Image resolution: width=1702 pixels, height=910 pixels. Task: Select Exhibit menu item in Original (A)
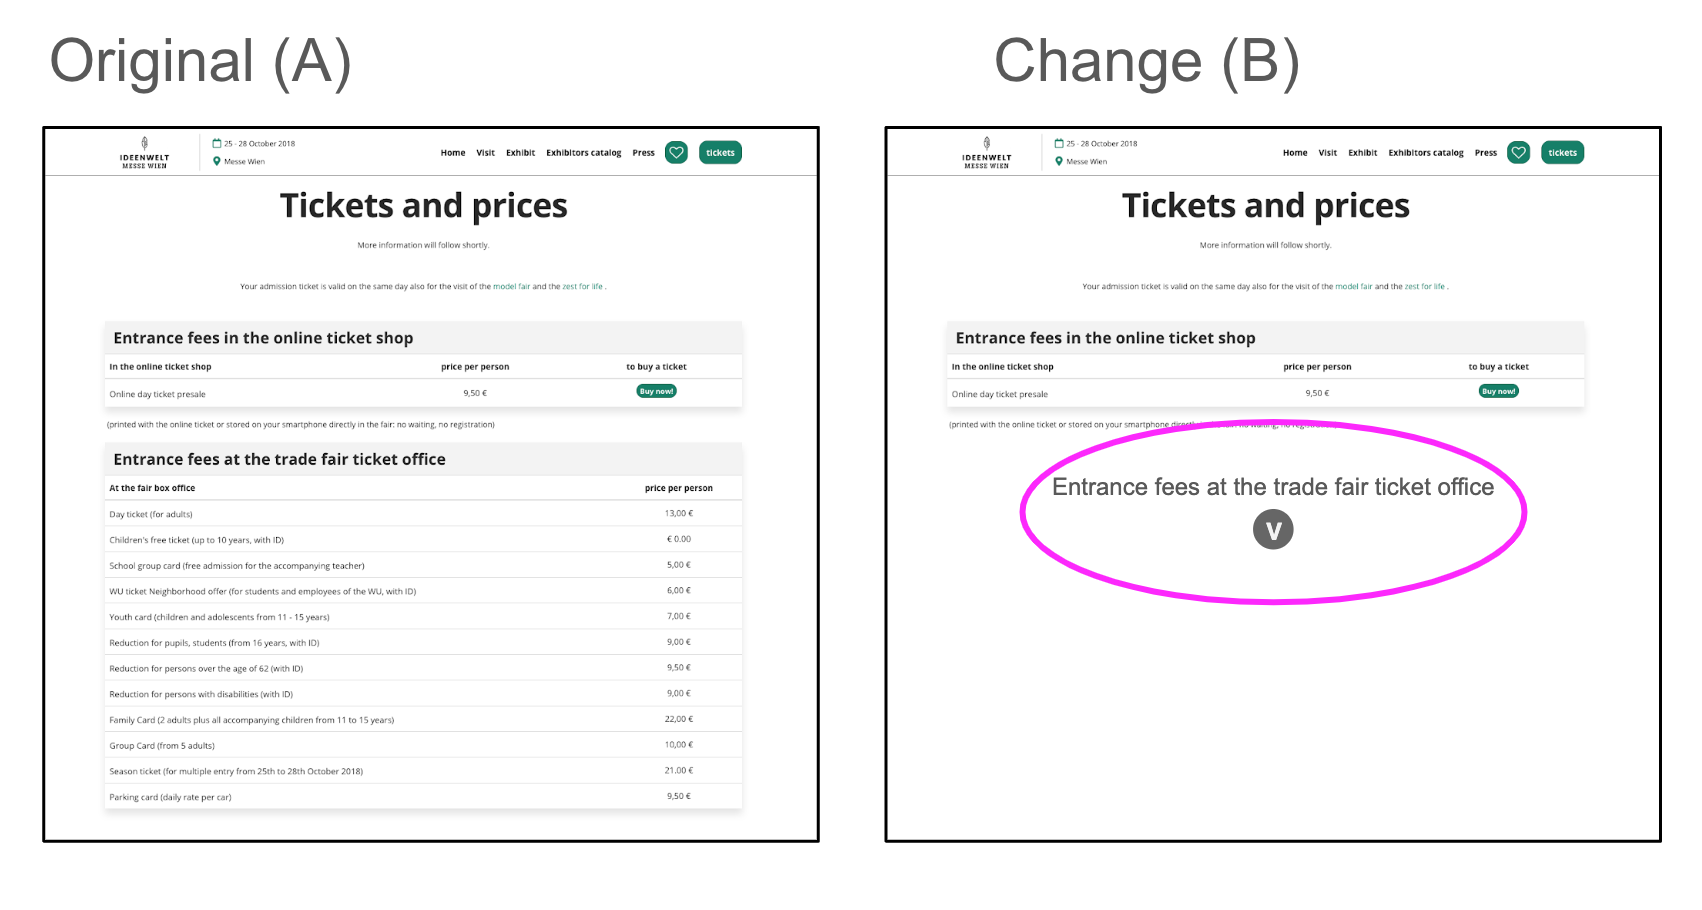[520, 153]
